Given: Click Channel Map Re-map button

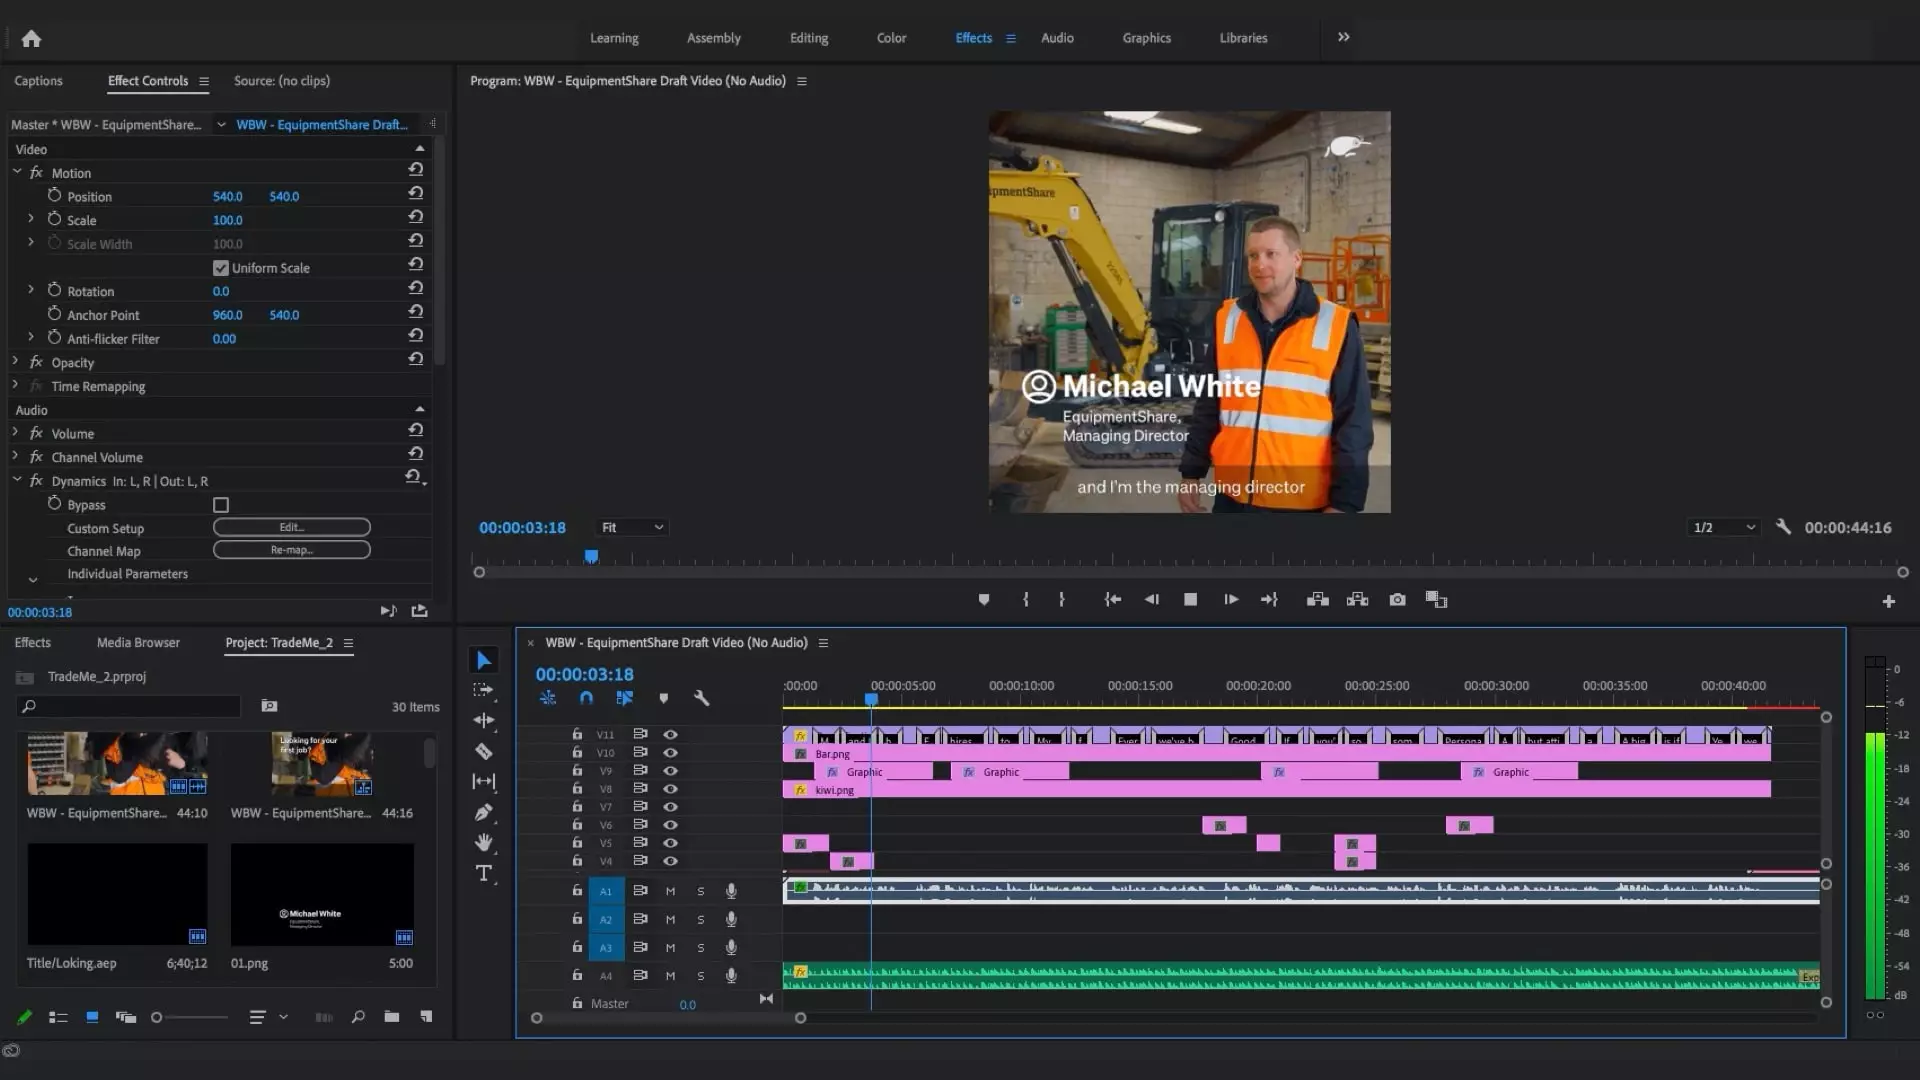Looking at the screenshot, I should [x=291, y=550].
